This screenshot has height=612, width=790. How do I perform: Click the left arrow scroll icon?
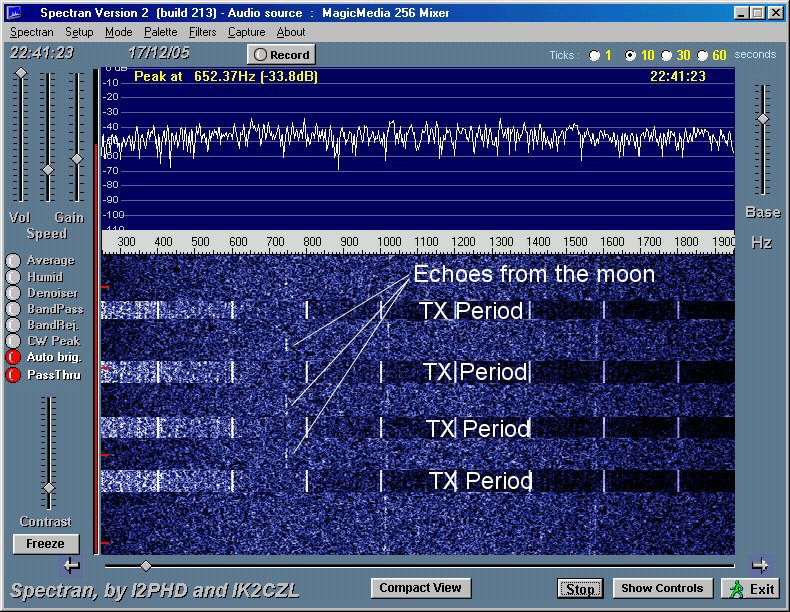pyautogui.click(x=71, y=565)
